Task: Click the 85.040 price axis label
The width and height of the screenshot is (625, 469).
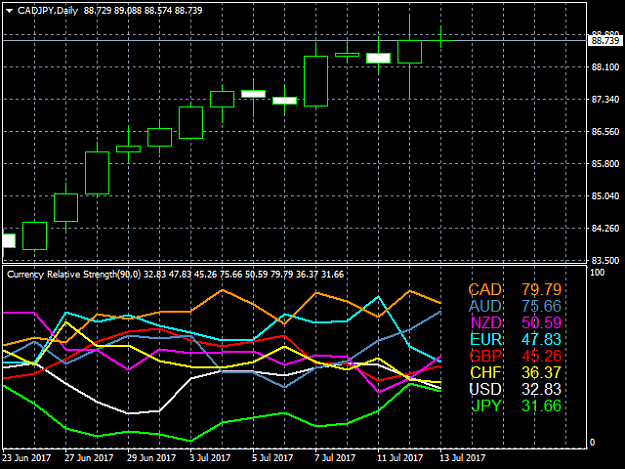Action: [x=605, y=196]
